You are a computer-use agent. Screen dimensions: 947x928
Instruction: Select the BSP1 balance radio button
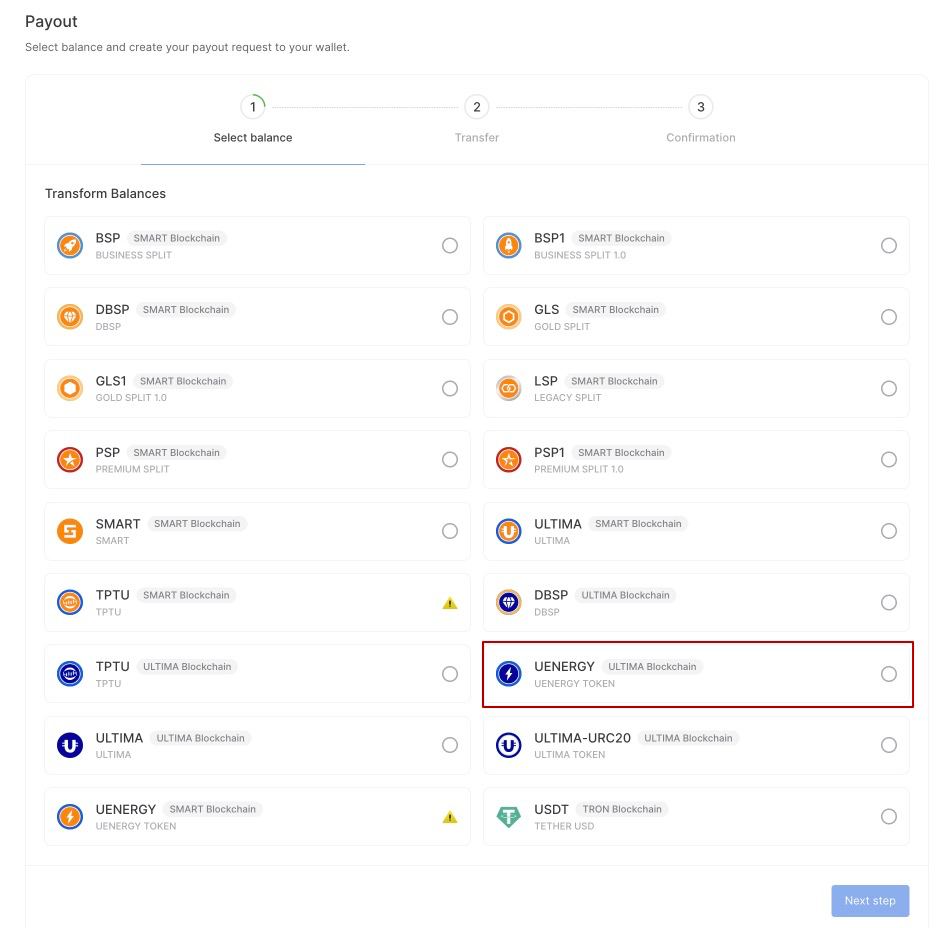889,246
